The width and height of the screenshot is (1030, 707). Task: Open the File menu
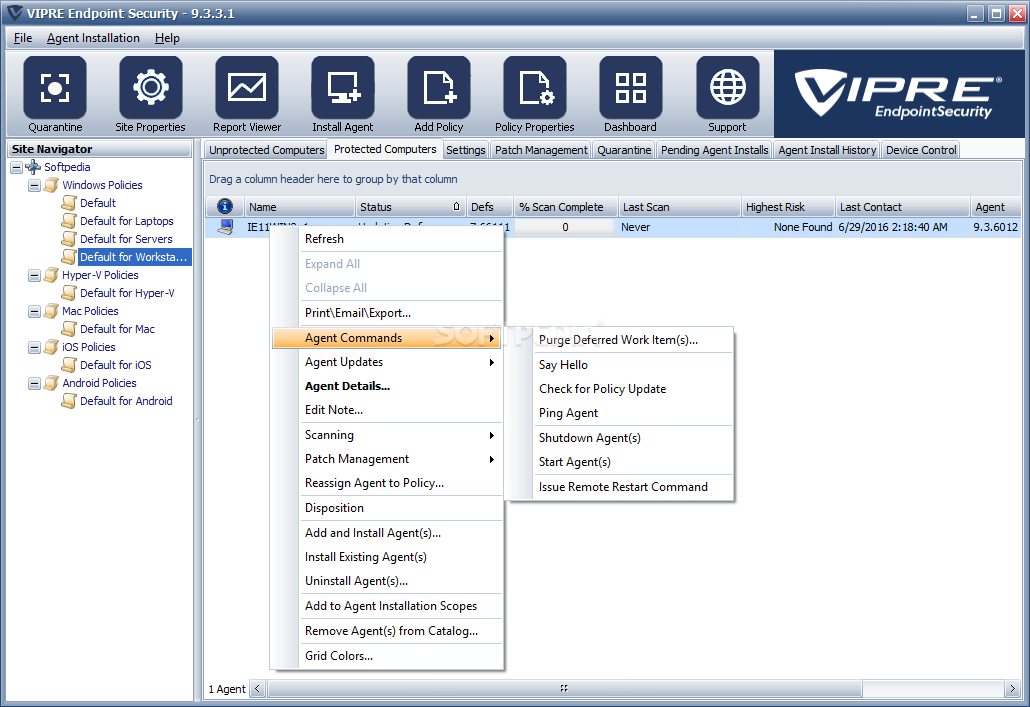coord(23,38)
